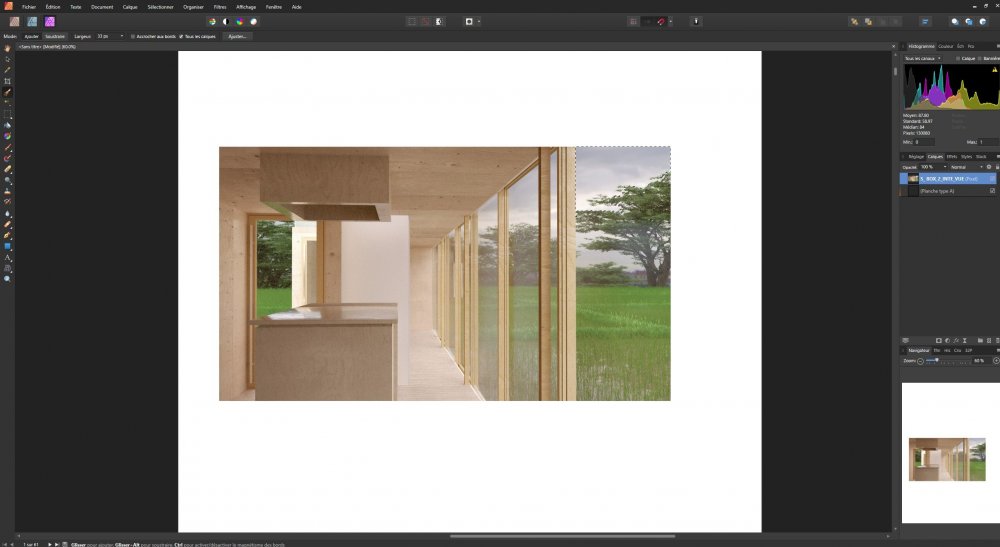Open layer blend options gear
The height and width of the screenshot is (547, 1000).
989,167
